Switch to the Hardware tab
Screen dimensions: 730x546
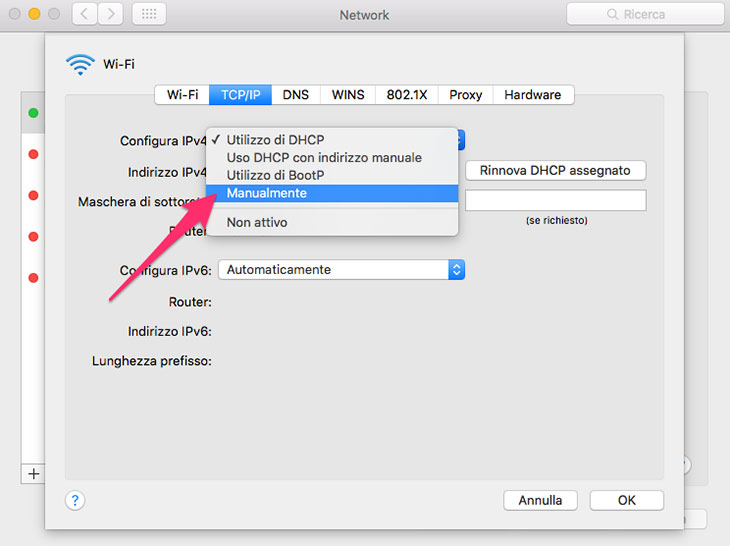532,95
